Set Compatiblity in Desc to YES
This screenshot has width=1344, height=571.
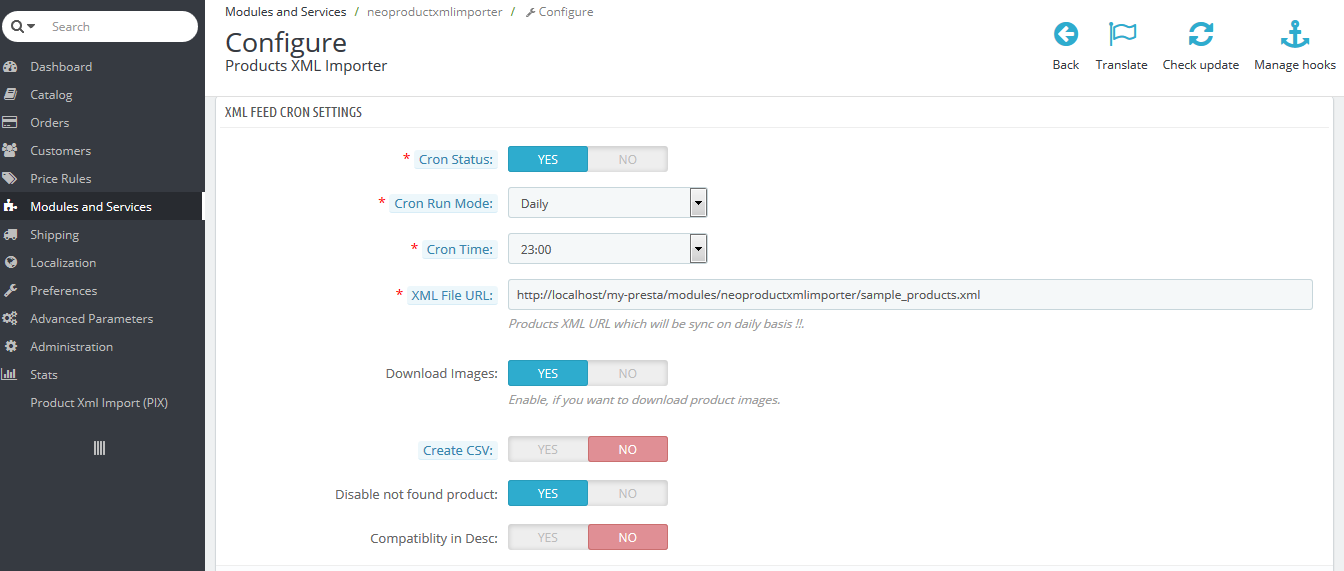pyautogui.click(x=548, y=538)
